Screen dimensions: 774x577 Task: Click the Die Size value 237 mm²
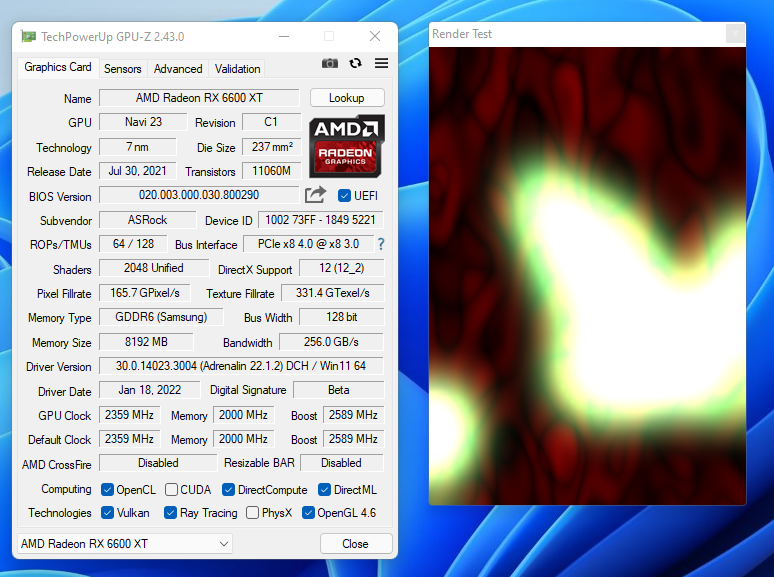(271, 147)
